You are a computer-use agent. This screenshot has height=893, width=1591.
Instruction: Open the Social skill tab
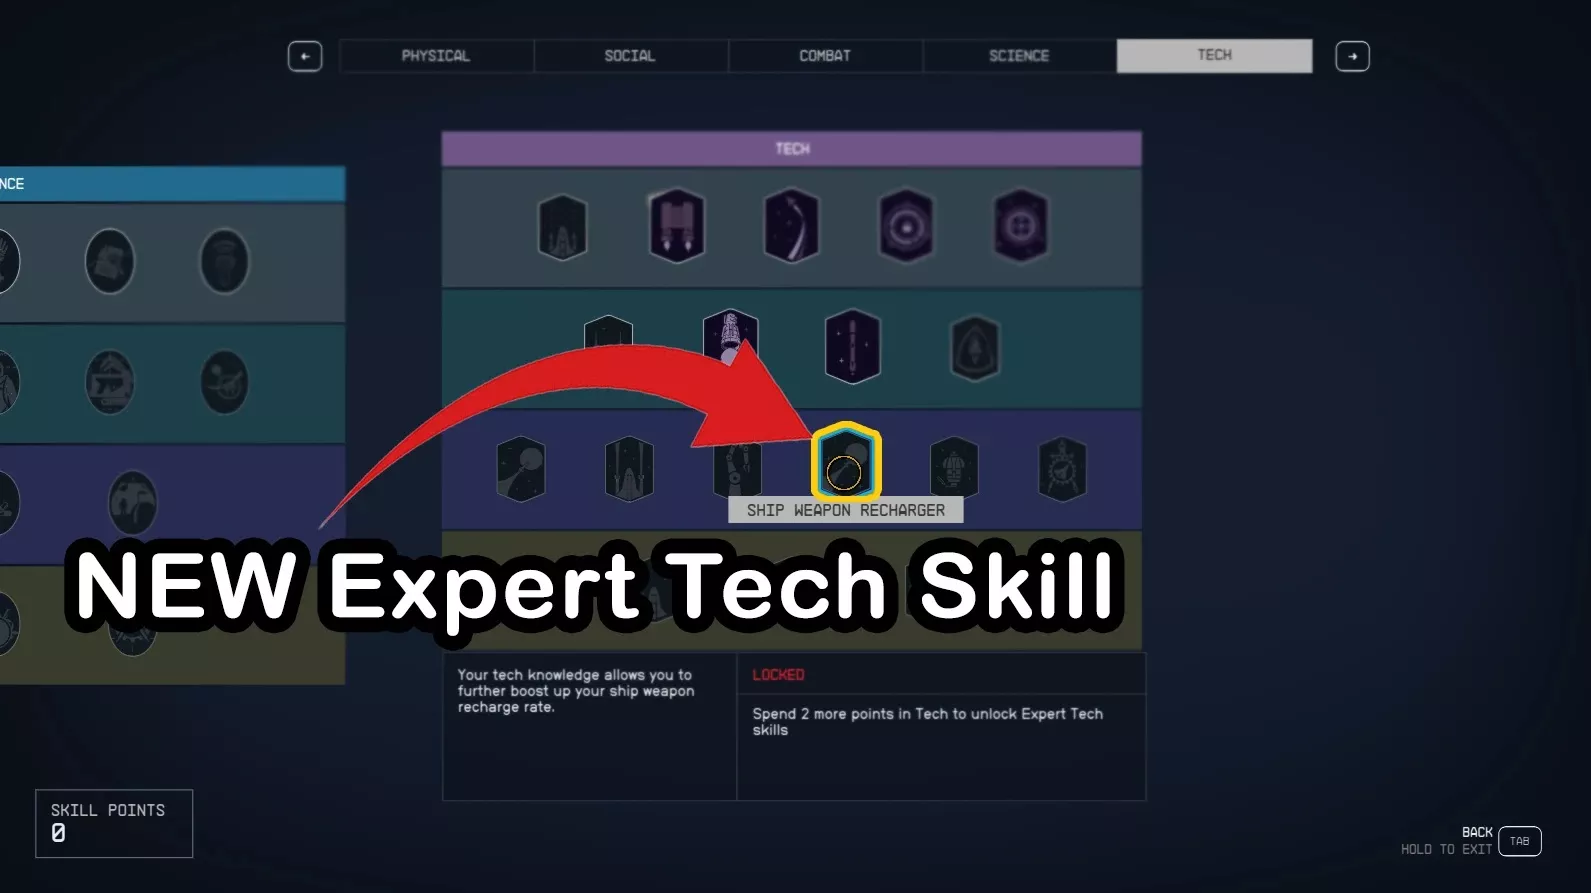coord(630,56)
